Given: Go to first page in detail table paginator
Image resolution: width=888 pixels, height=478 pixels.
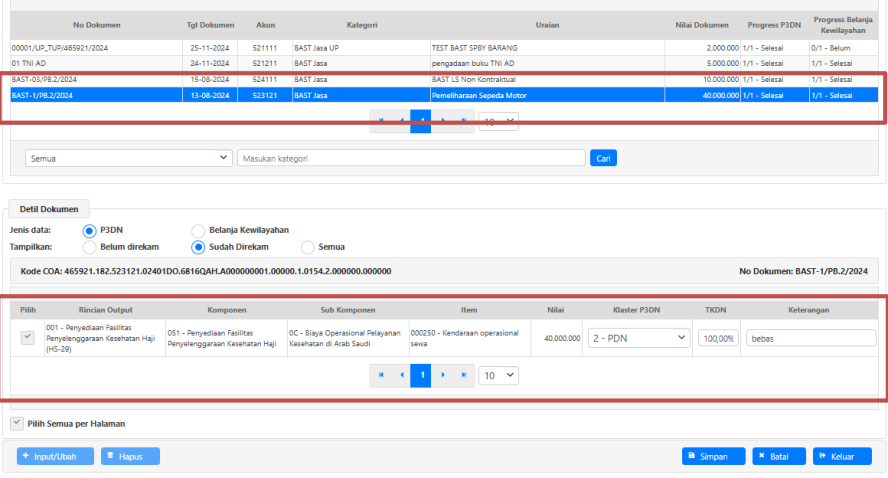Looking at the screenshot, I should [x=381, y=375].
